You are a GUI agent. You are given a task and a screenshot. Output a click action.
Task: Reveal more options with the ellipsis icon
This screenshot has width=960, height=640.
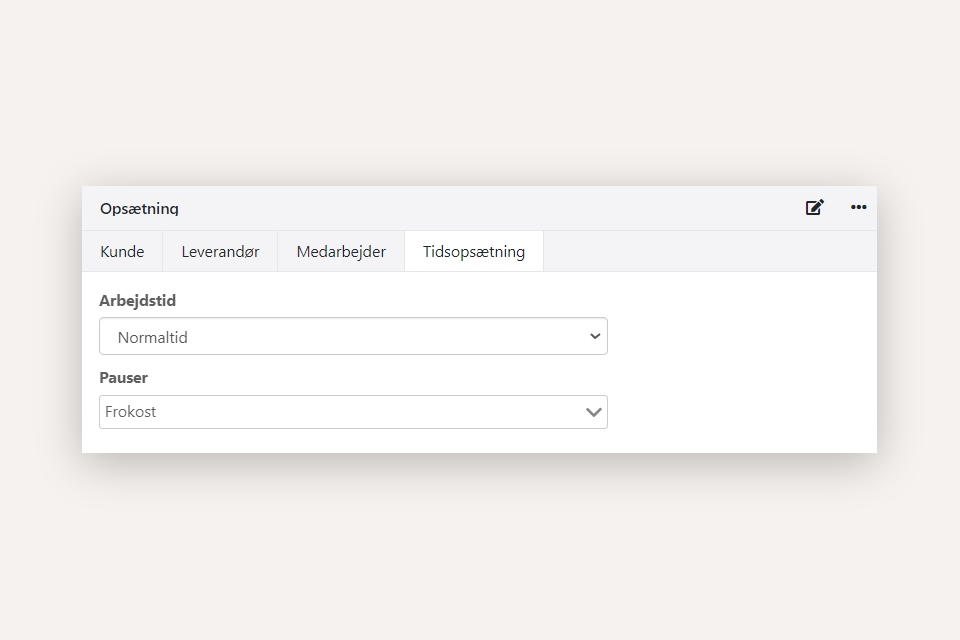pyautogui.click(x=858, y=208)
